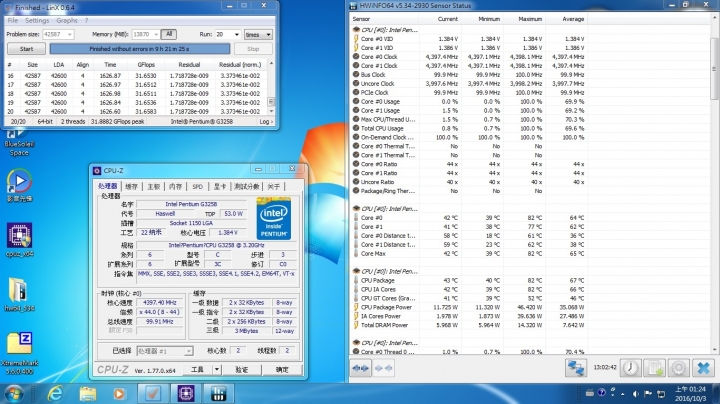This screenshot has height=404, width=720.
Task: Click Action Center flag tray icon
Action: click(648, 394)
